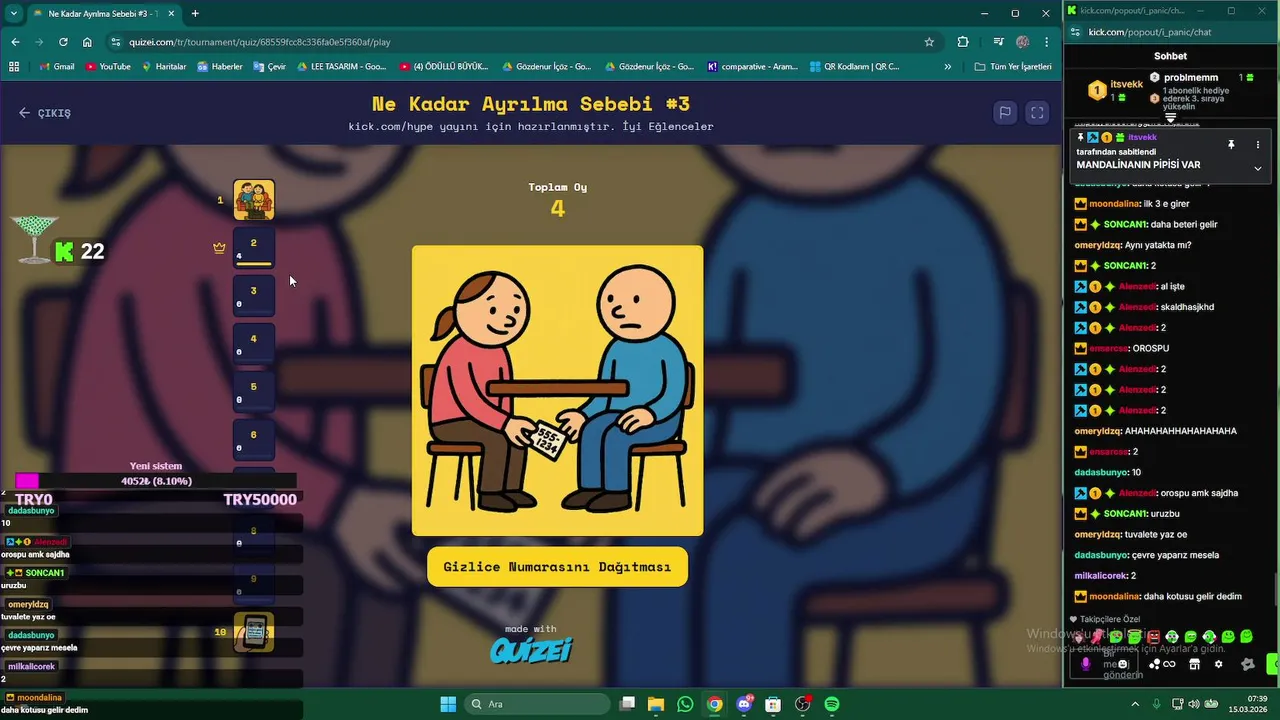This screenshot has height=720, width=1280.
Task: Expand hidden bookmarks with double chevron
Action: pyautogui.click(x=948, y=67)
